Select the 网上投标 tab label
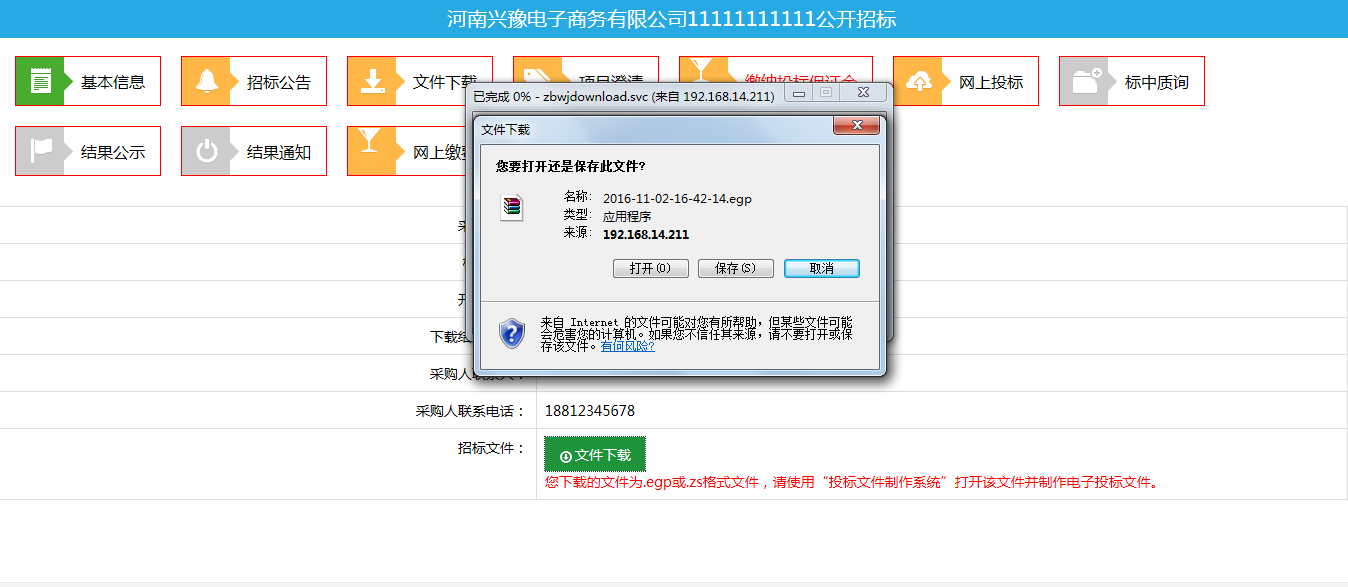This screenshot has width=1348, height=587. coord(990,82)
